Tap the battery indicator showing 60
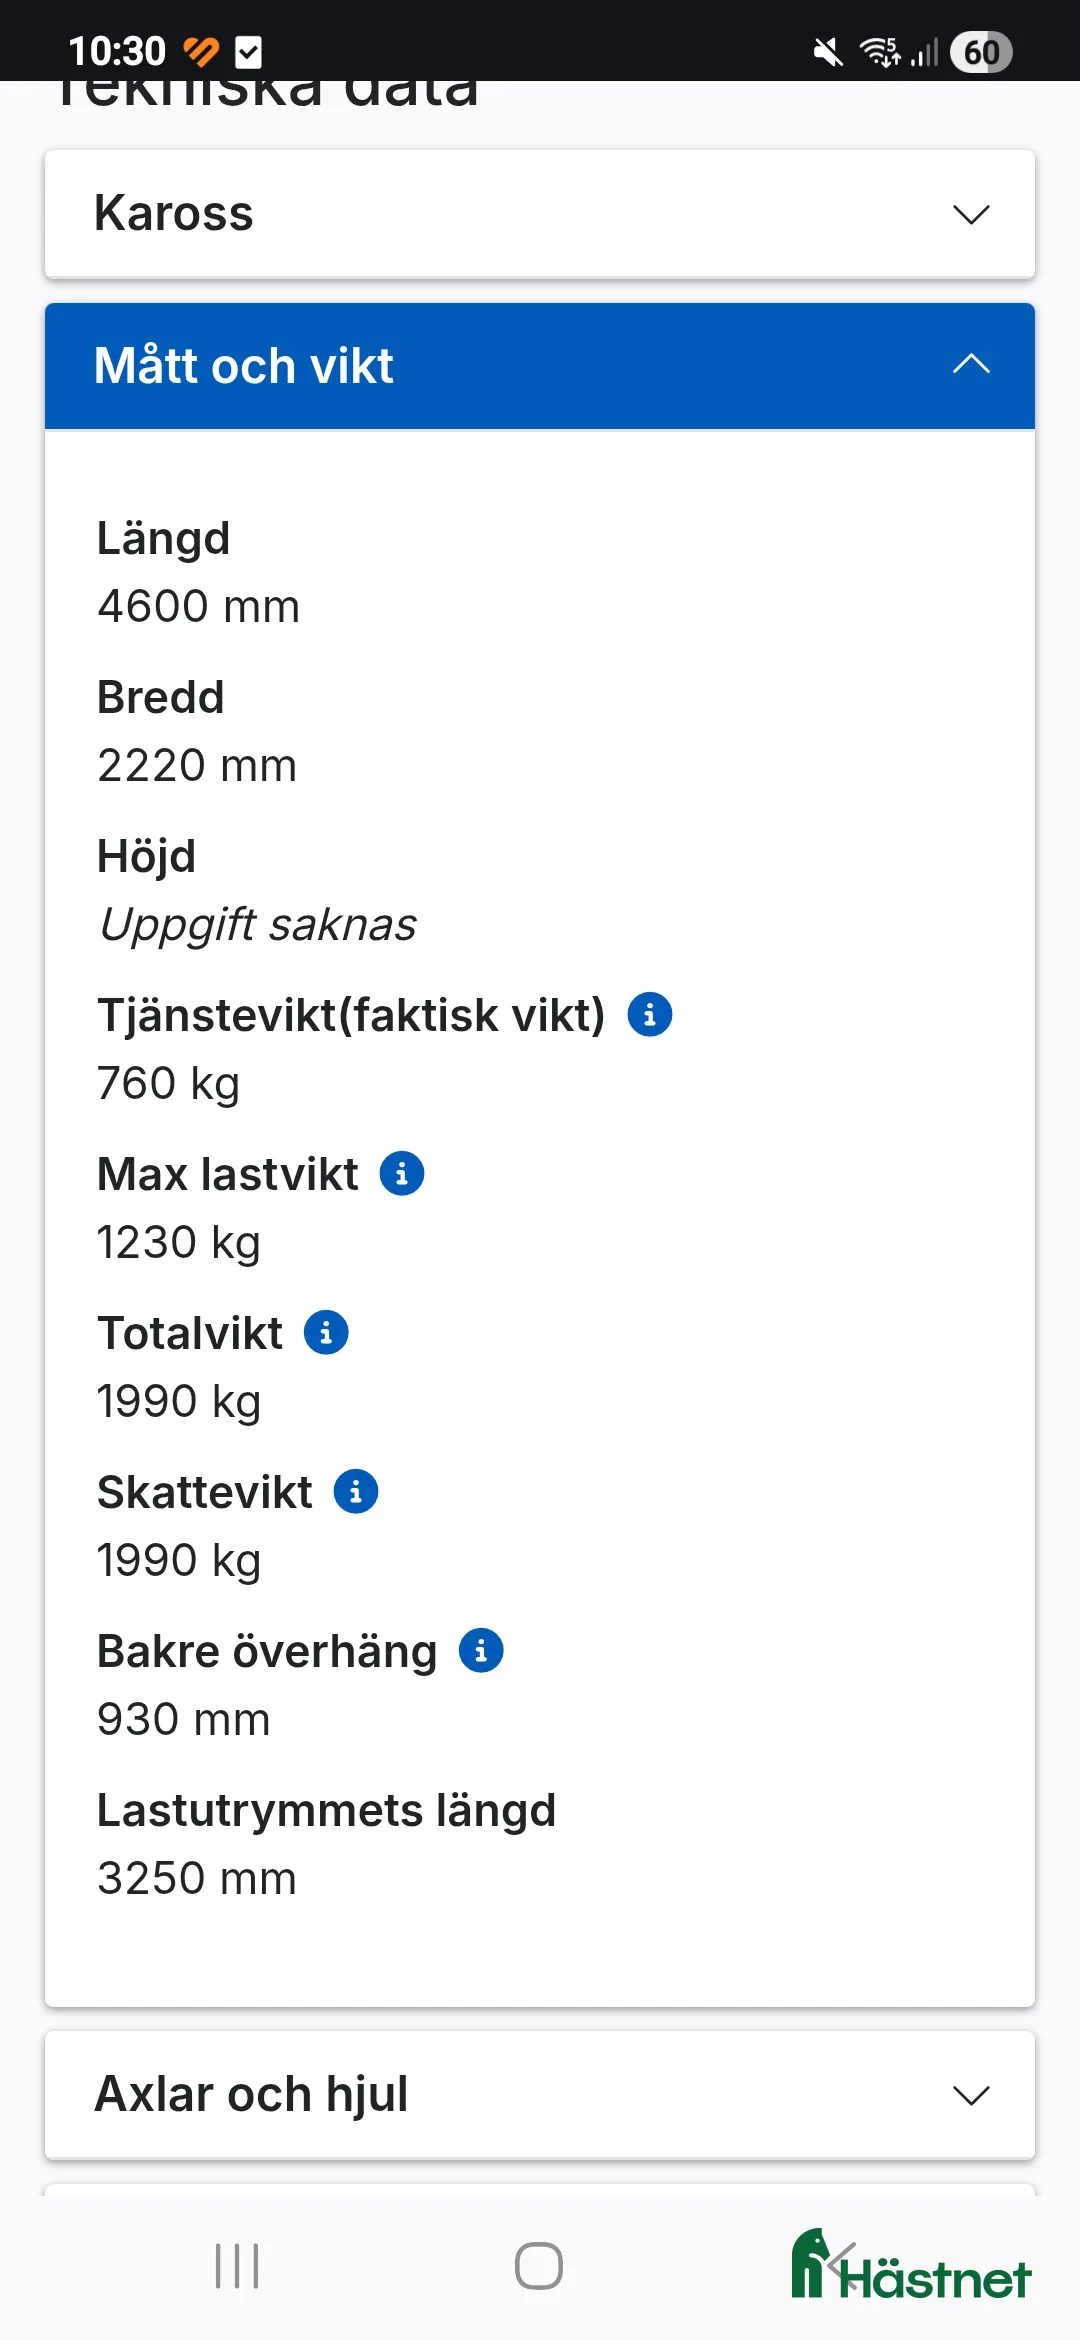This screenshot has height=2340, width=1080. (x=980, y=51)
